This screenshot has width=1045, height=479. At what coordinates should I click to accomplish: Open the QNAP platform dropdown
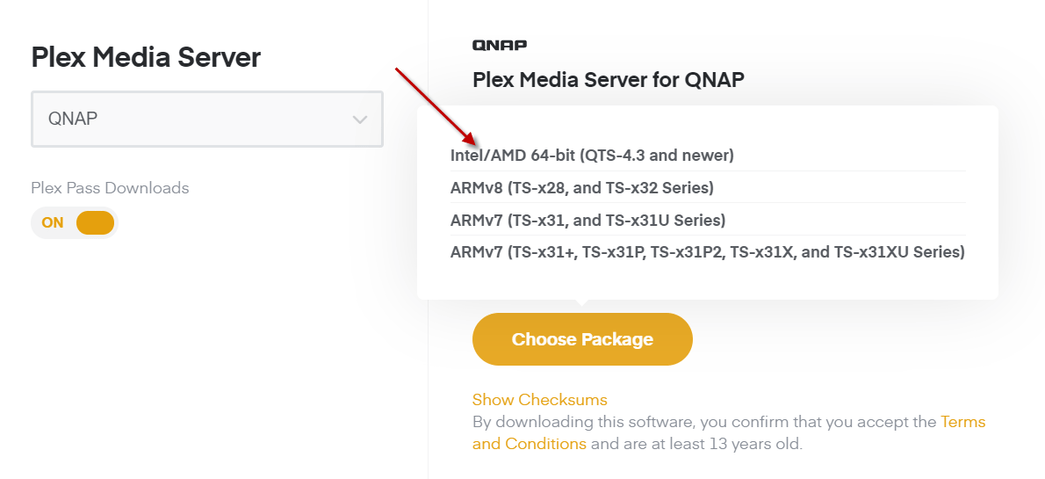[x=206, y=119]
